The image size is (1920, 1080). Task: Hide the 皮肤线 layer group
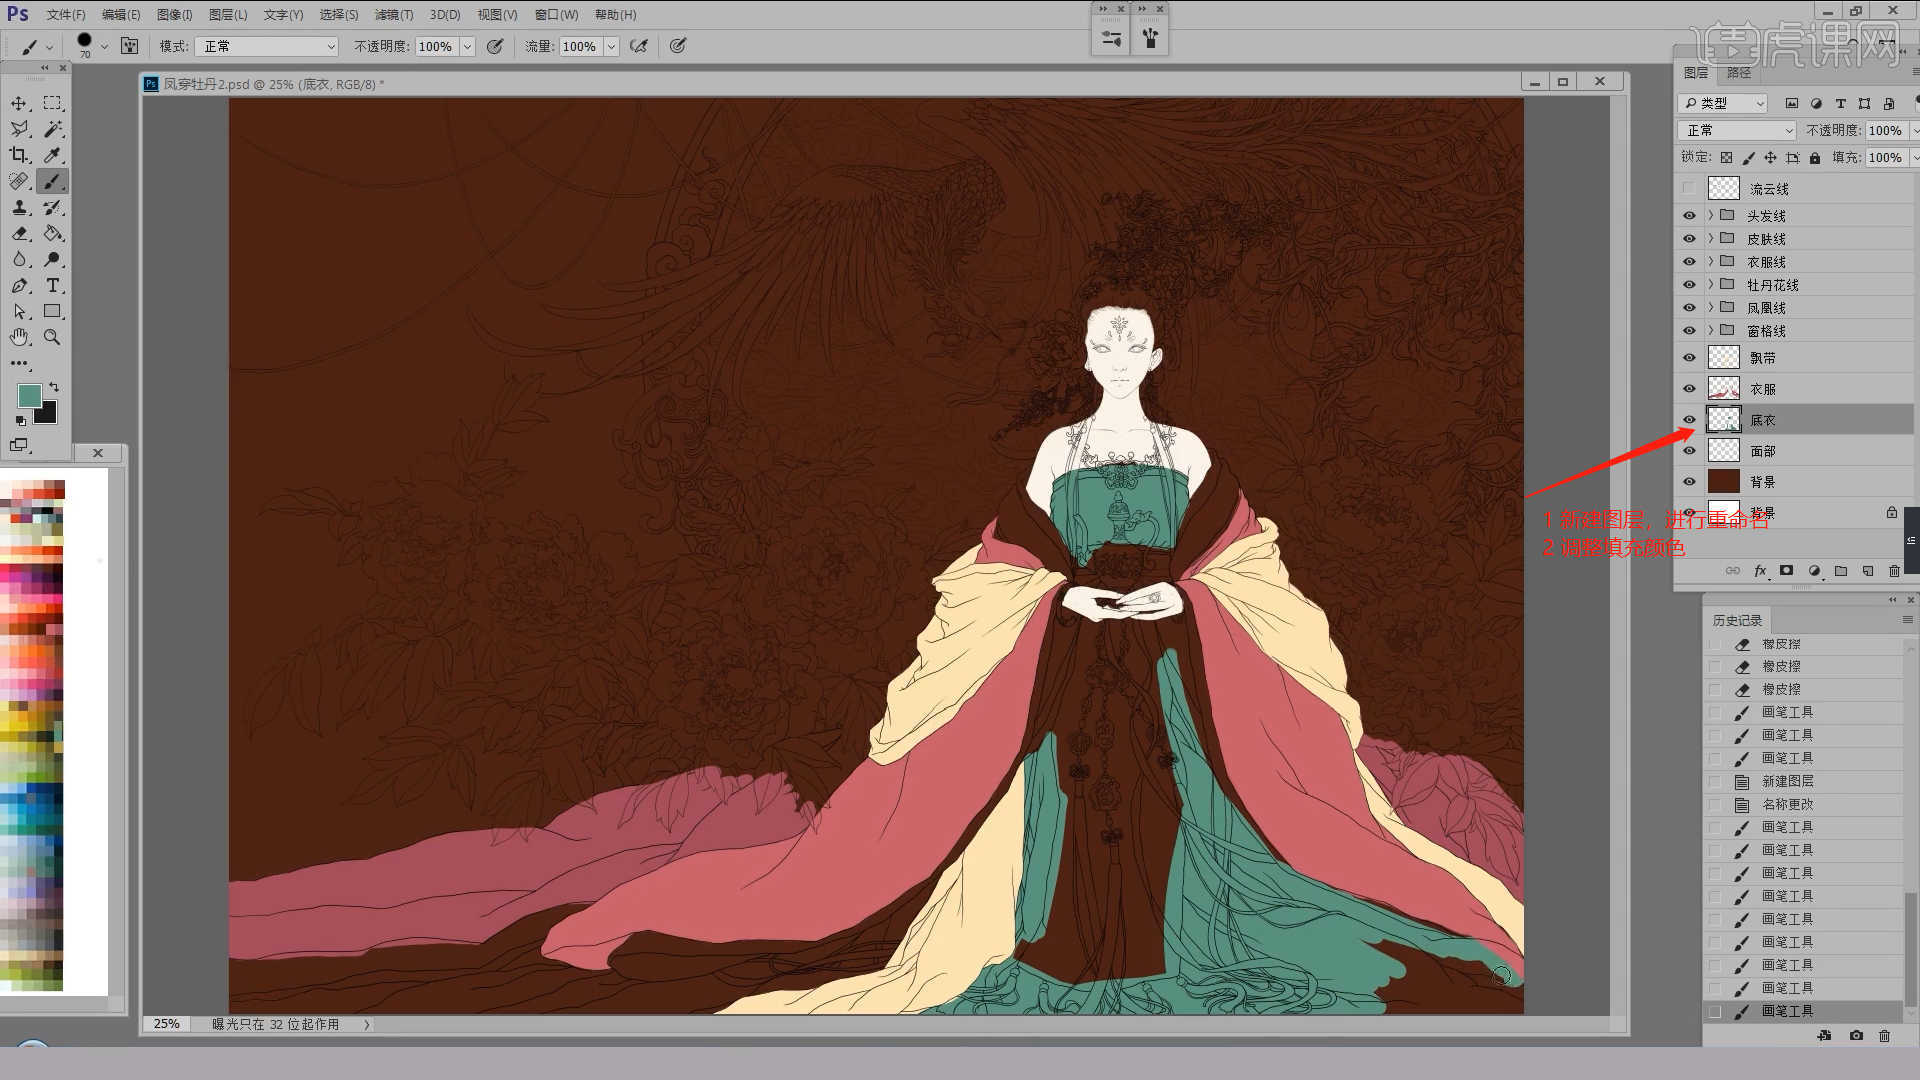pyautogui.click(x=1689, y=238)
